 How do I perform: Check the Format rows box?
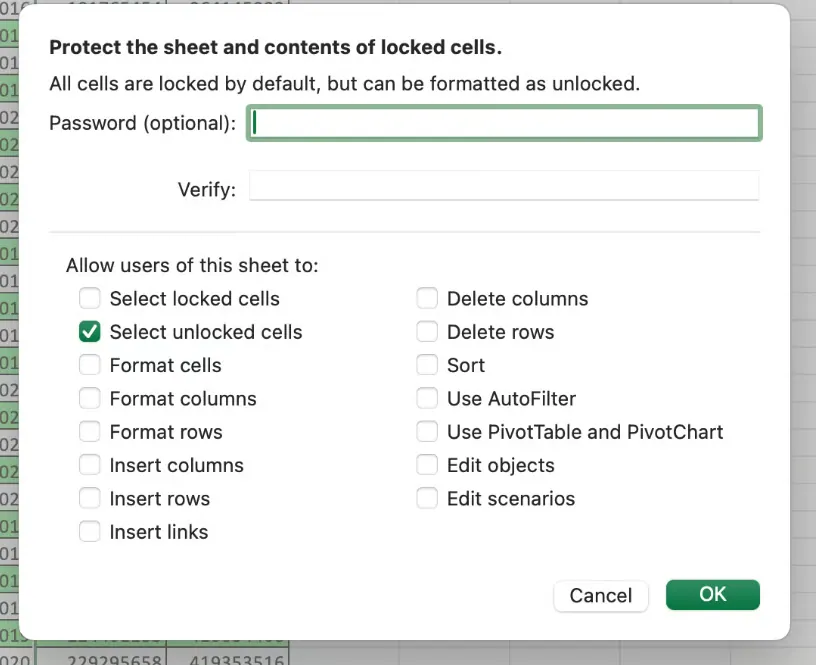[89, 431]
